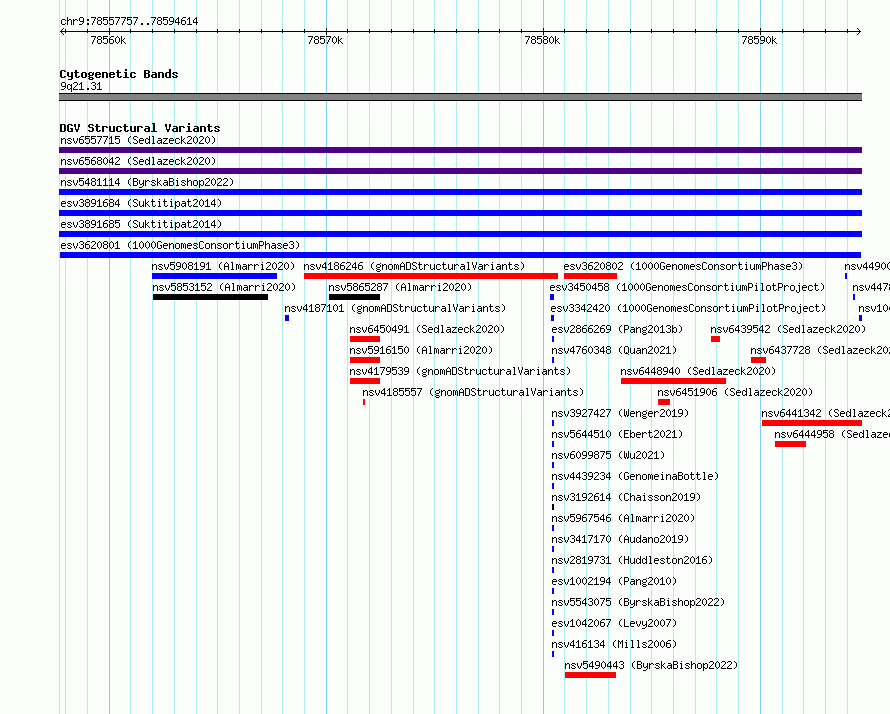
Task: Open esv3450458 (1000GenomesConsortiumPilotProject) label
Action: point(687,287)
